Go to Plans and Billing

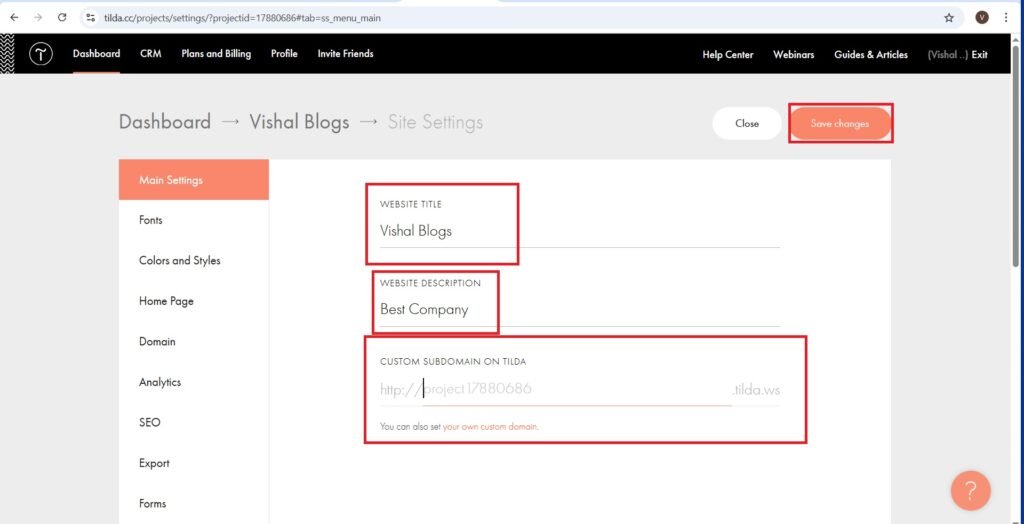(216, 54)
